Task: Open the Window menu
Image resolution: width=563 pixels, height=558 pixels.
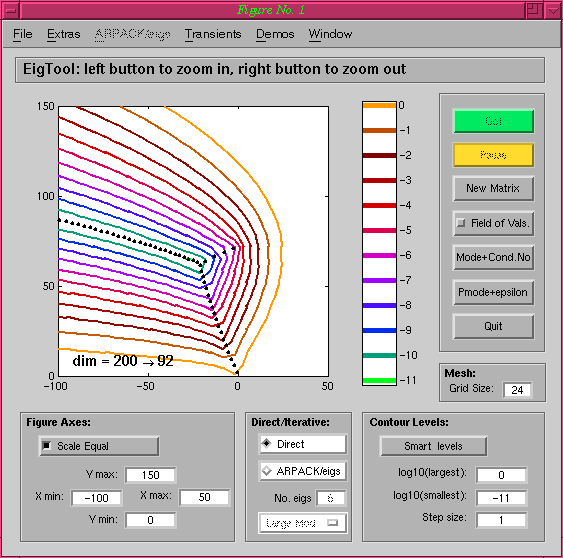Action: [330, 34]
